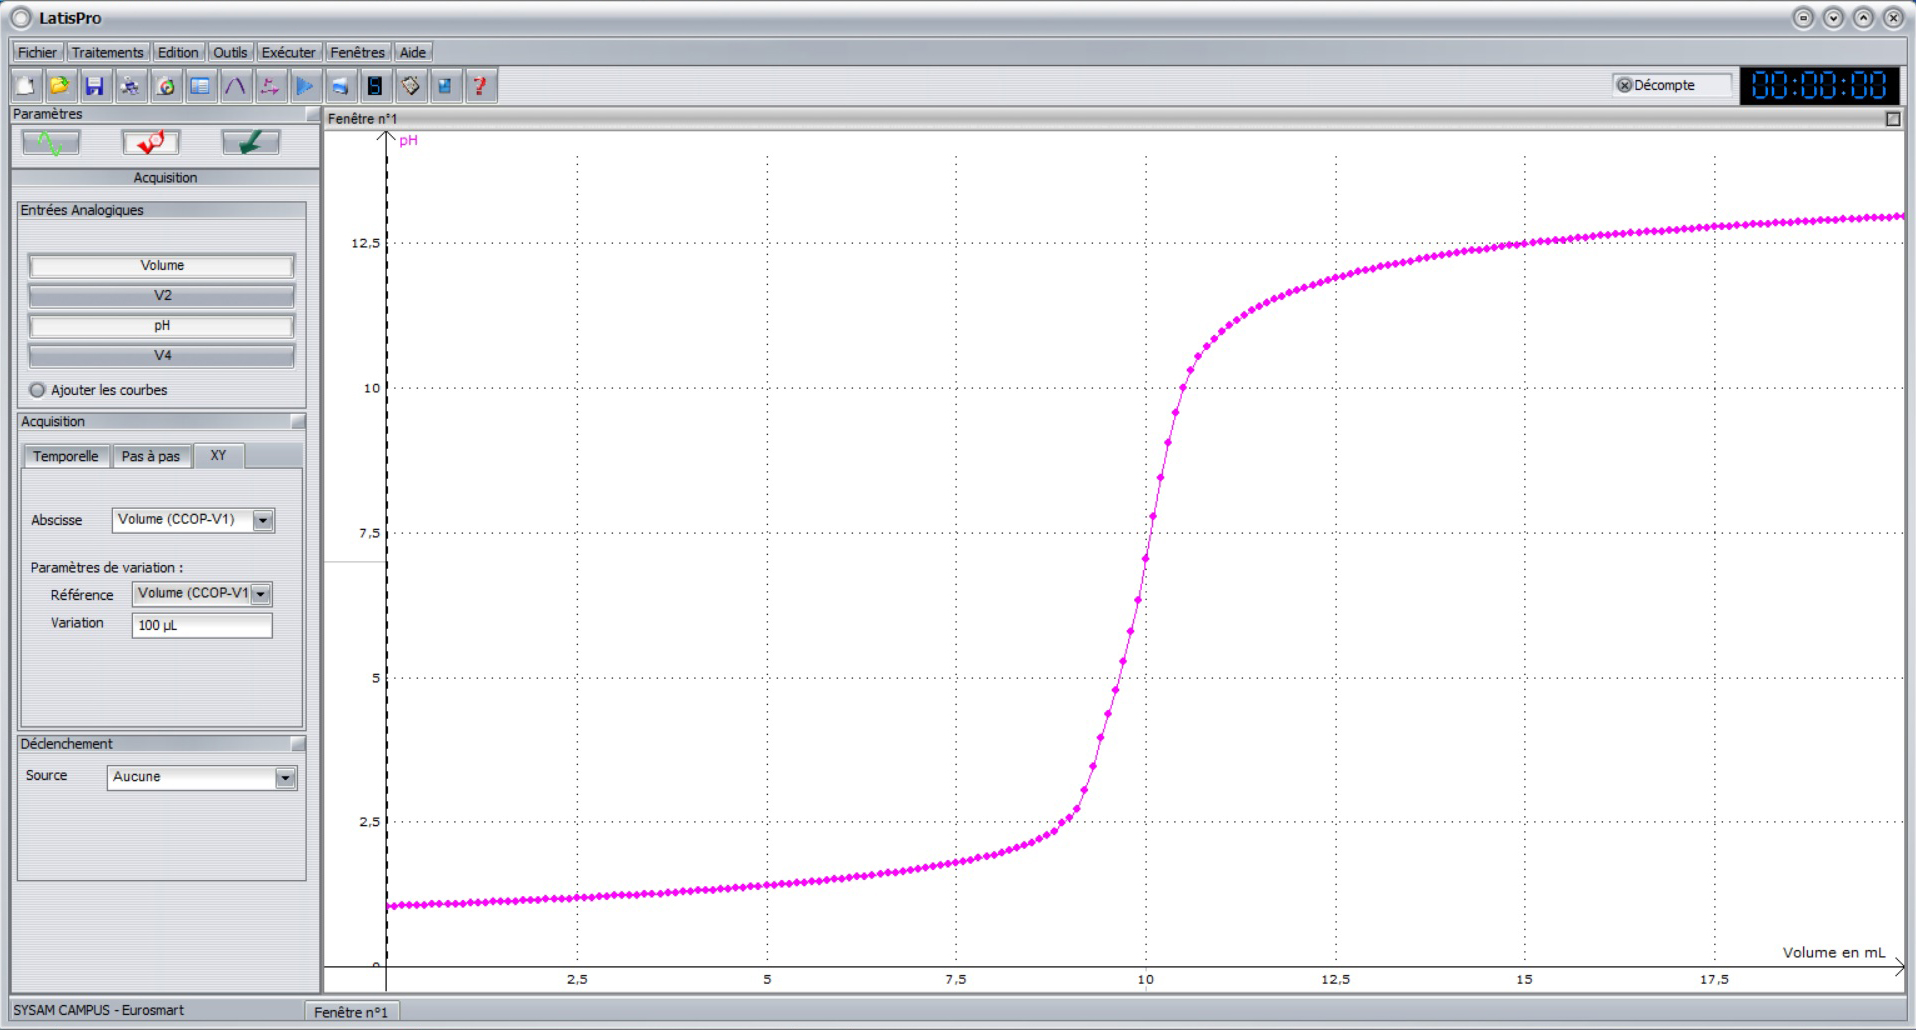This screenshot has height=1030, width=1916.
Task: Toggle the pH analog input
Action: pos(162,326)
